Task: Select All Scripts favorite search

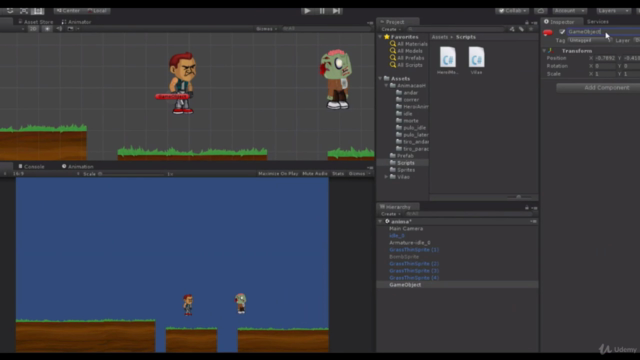Action: point(406,65)
